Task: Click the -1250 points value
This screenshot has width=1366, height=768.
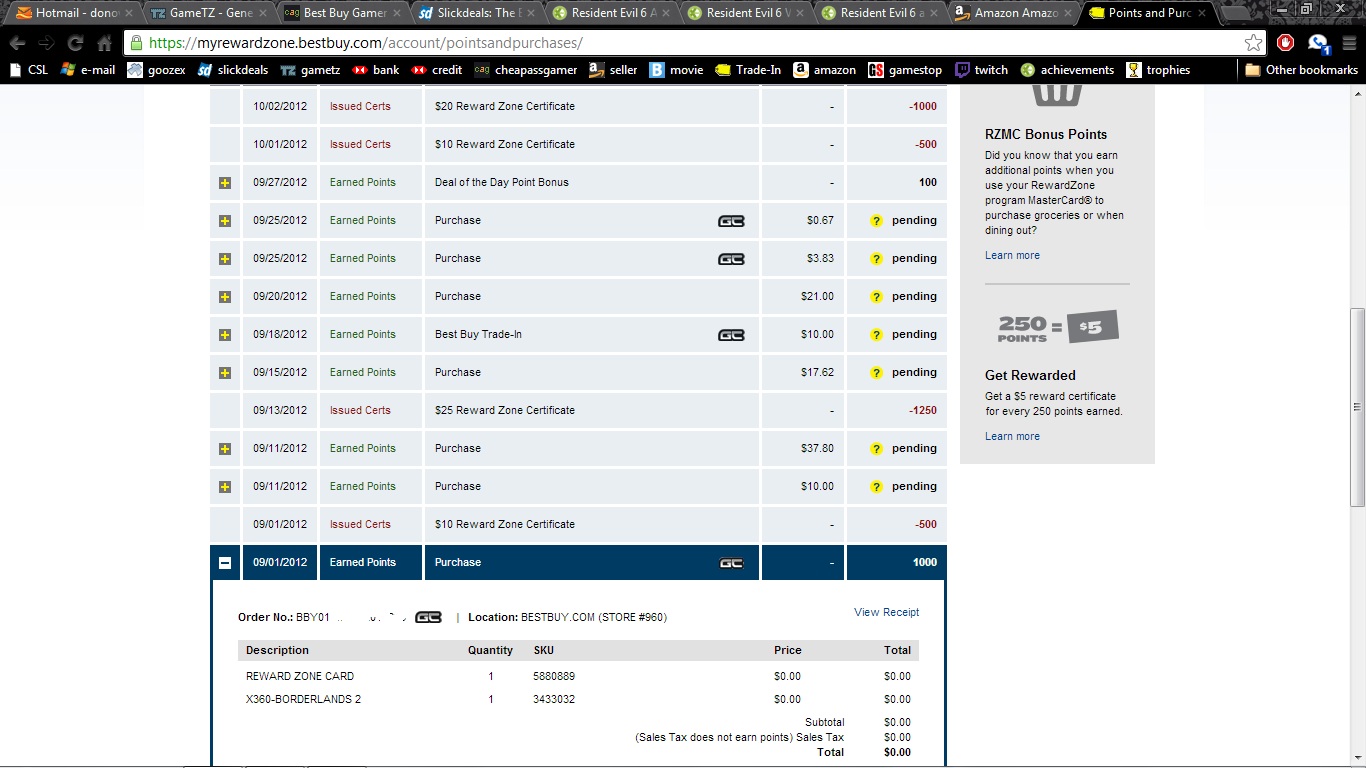Action: [x=923, y=410]
